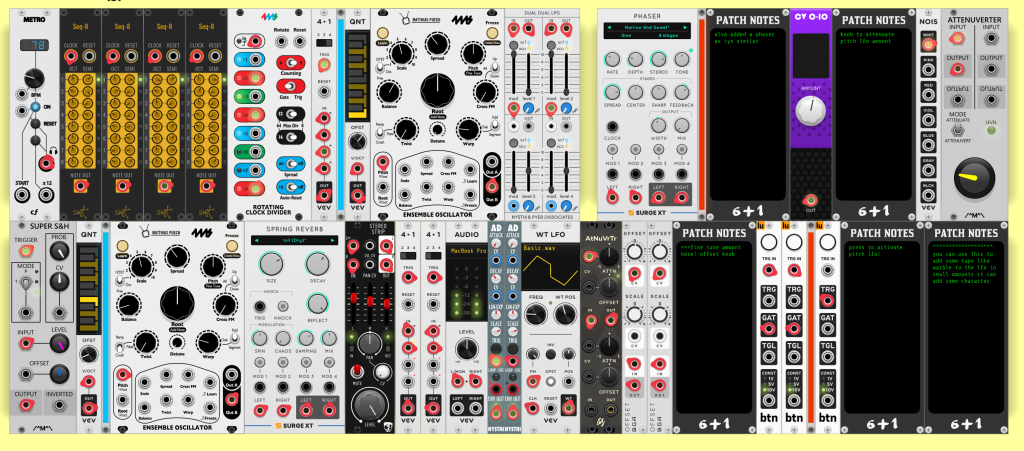This screenshot has height=451, width=1024.
Task: Click the headphone icon on the METRO module
Action: coord(54,152)
